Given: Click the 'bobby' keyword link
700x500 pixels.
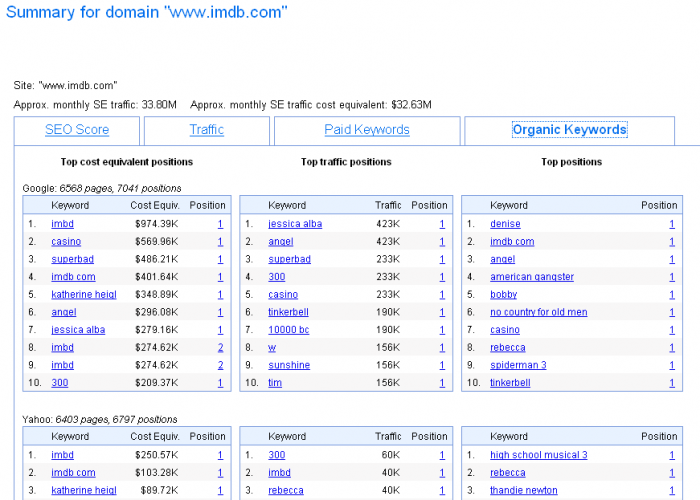Looking at the screenshot, I should coord(504,294).
